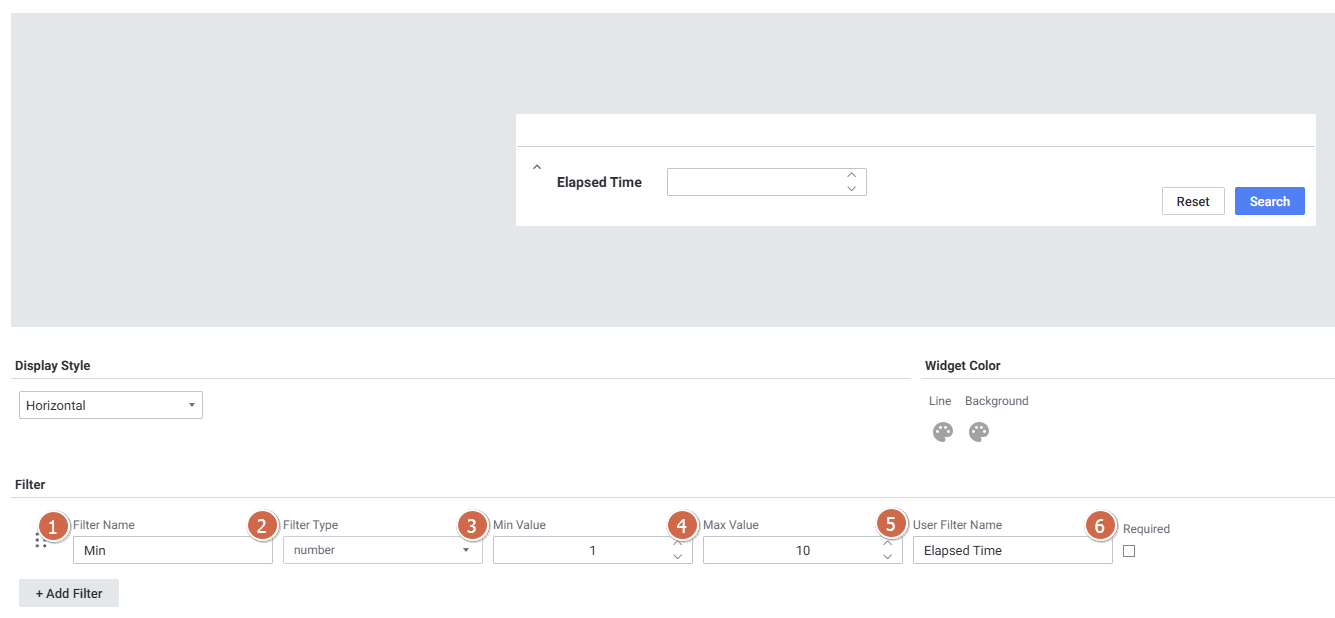Open the Line color palette picker
This screenshot has height=618, width=1335.
click(x=942, y=432)
